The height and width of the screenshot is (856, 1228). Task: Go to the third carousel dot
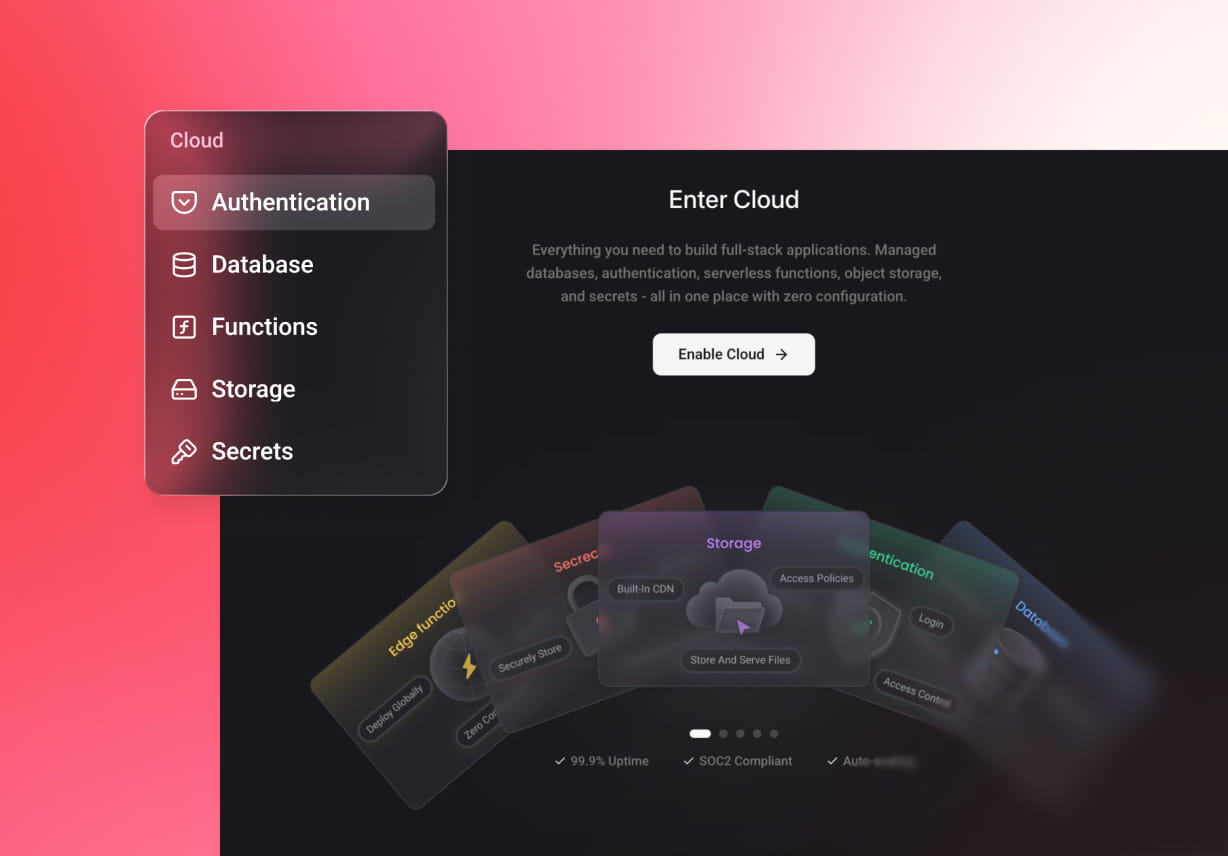coord(740,734)
